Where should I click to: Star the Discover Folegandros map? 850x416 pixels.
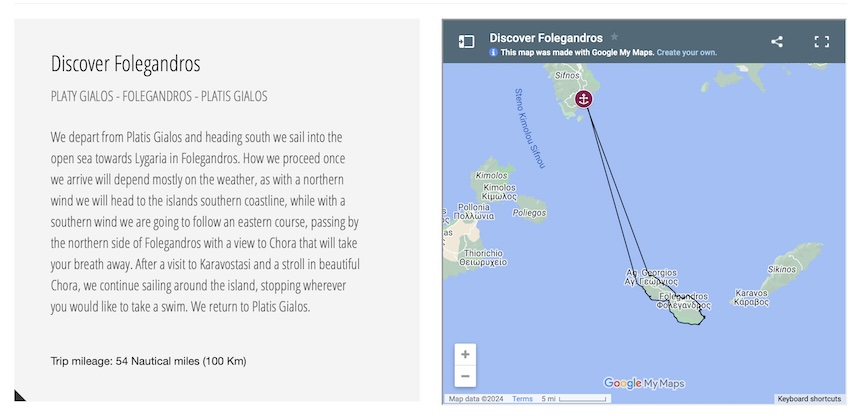coord(614,37)
